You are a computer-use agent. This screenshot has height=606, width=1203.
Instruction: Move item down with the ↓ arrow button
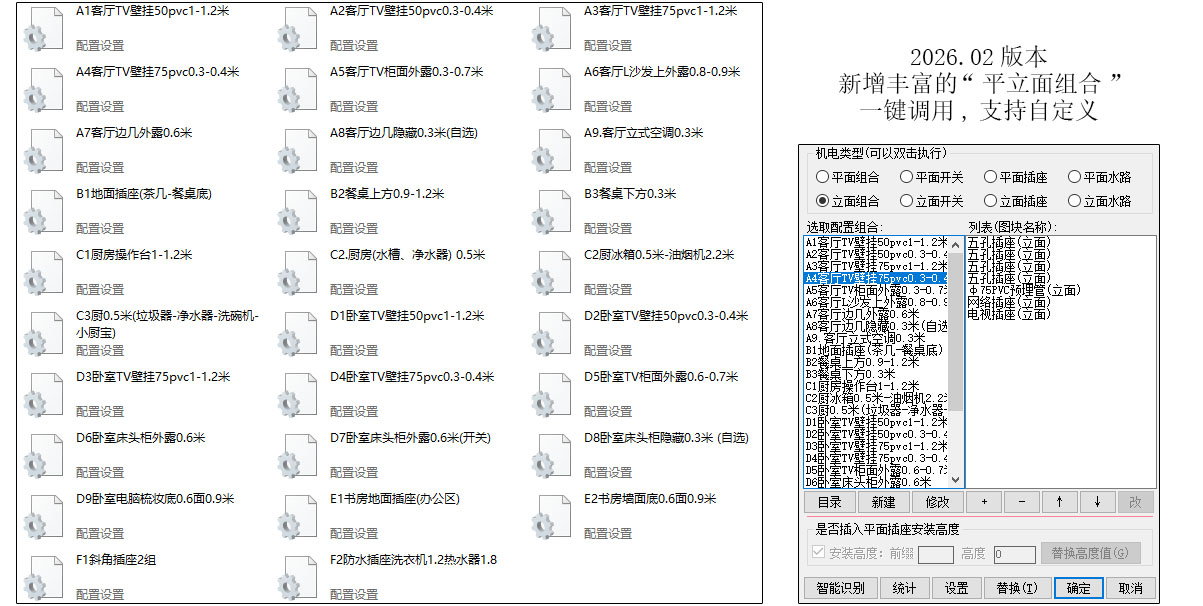1097,502
